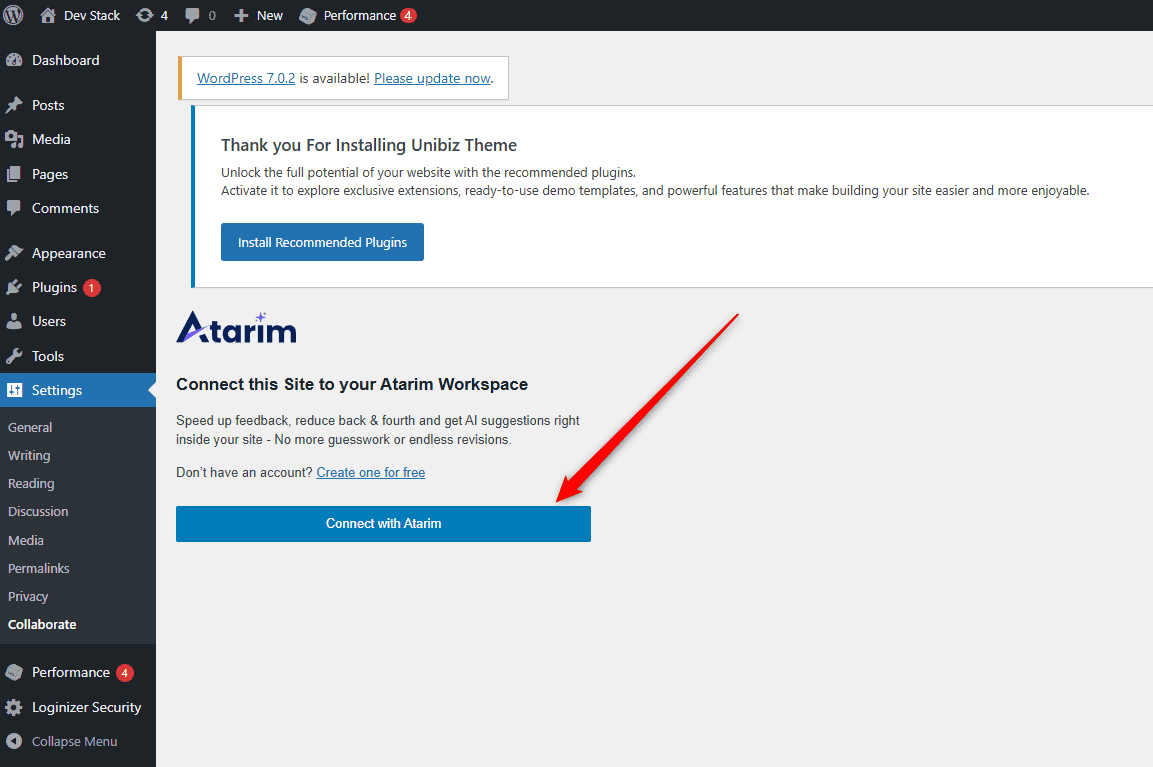Click the New label in admin bar

[270, 15]
